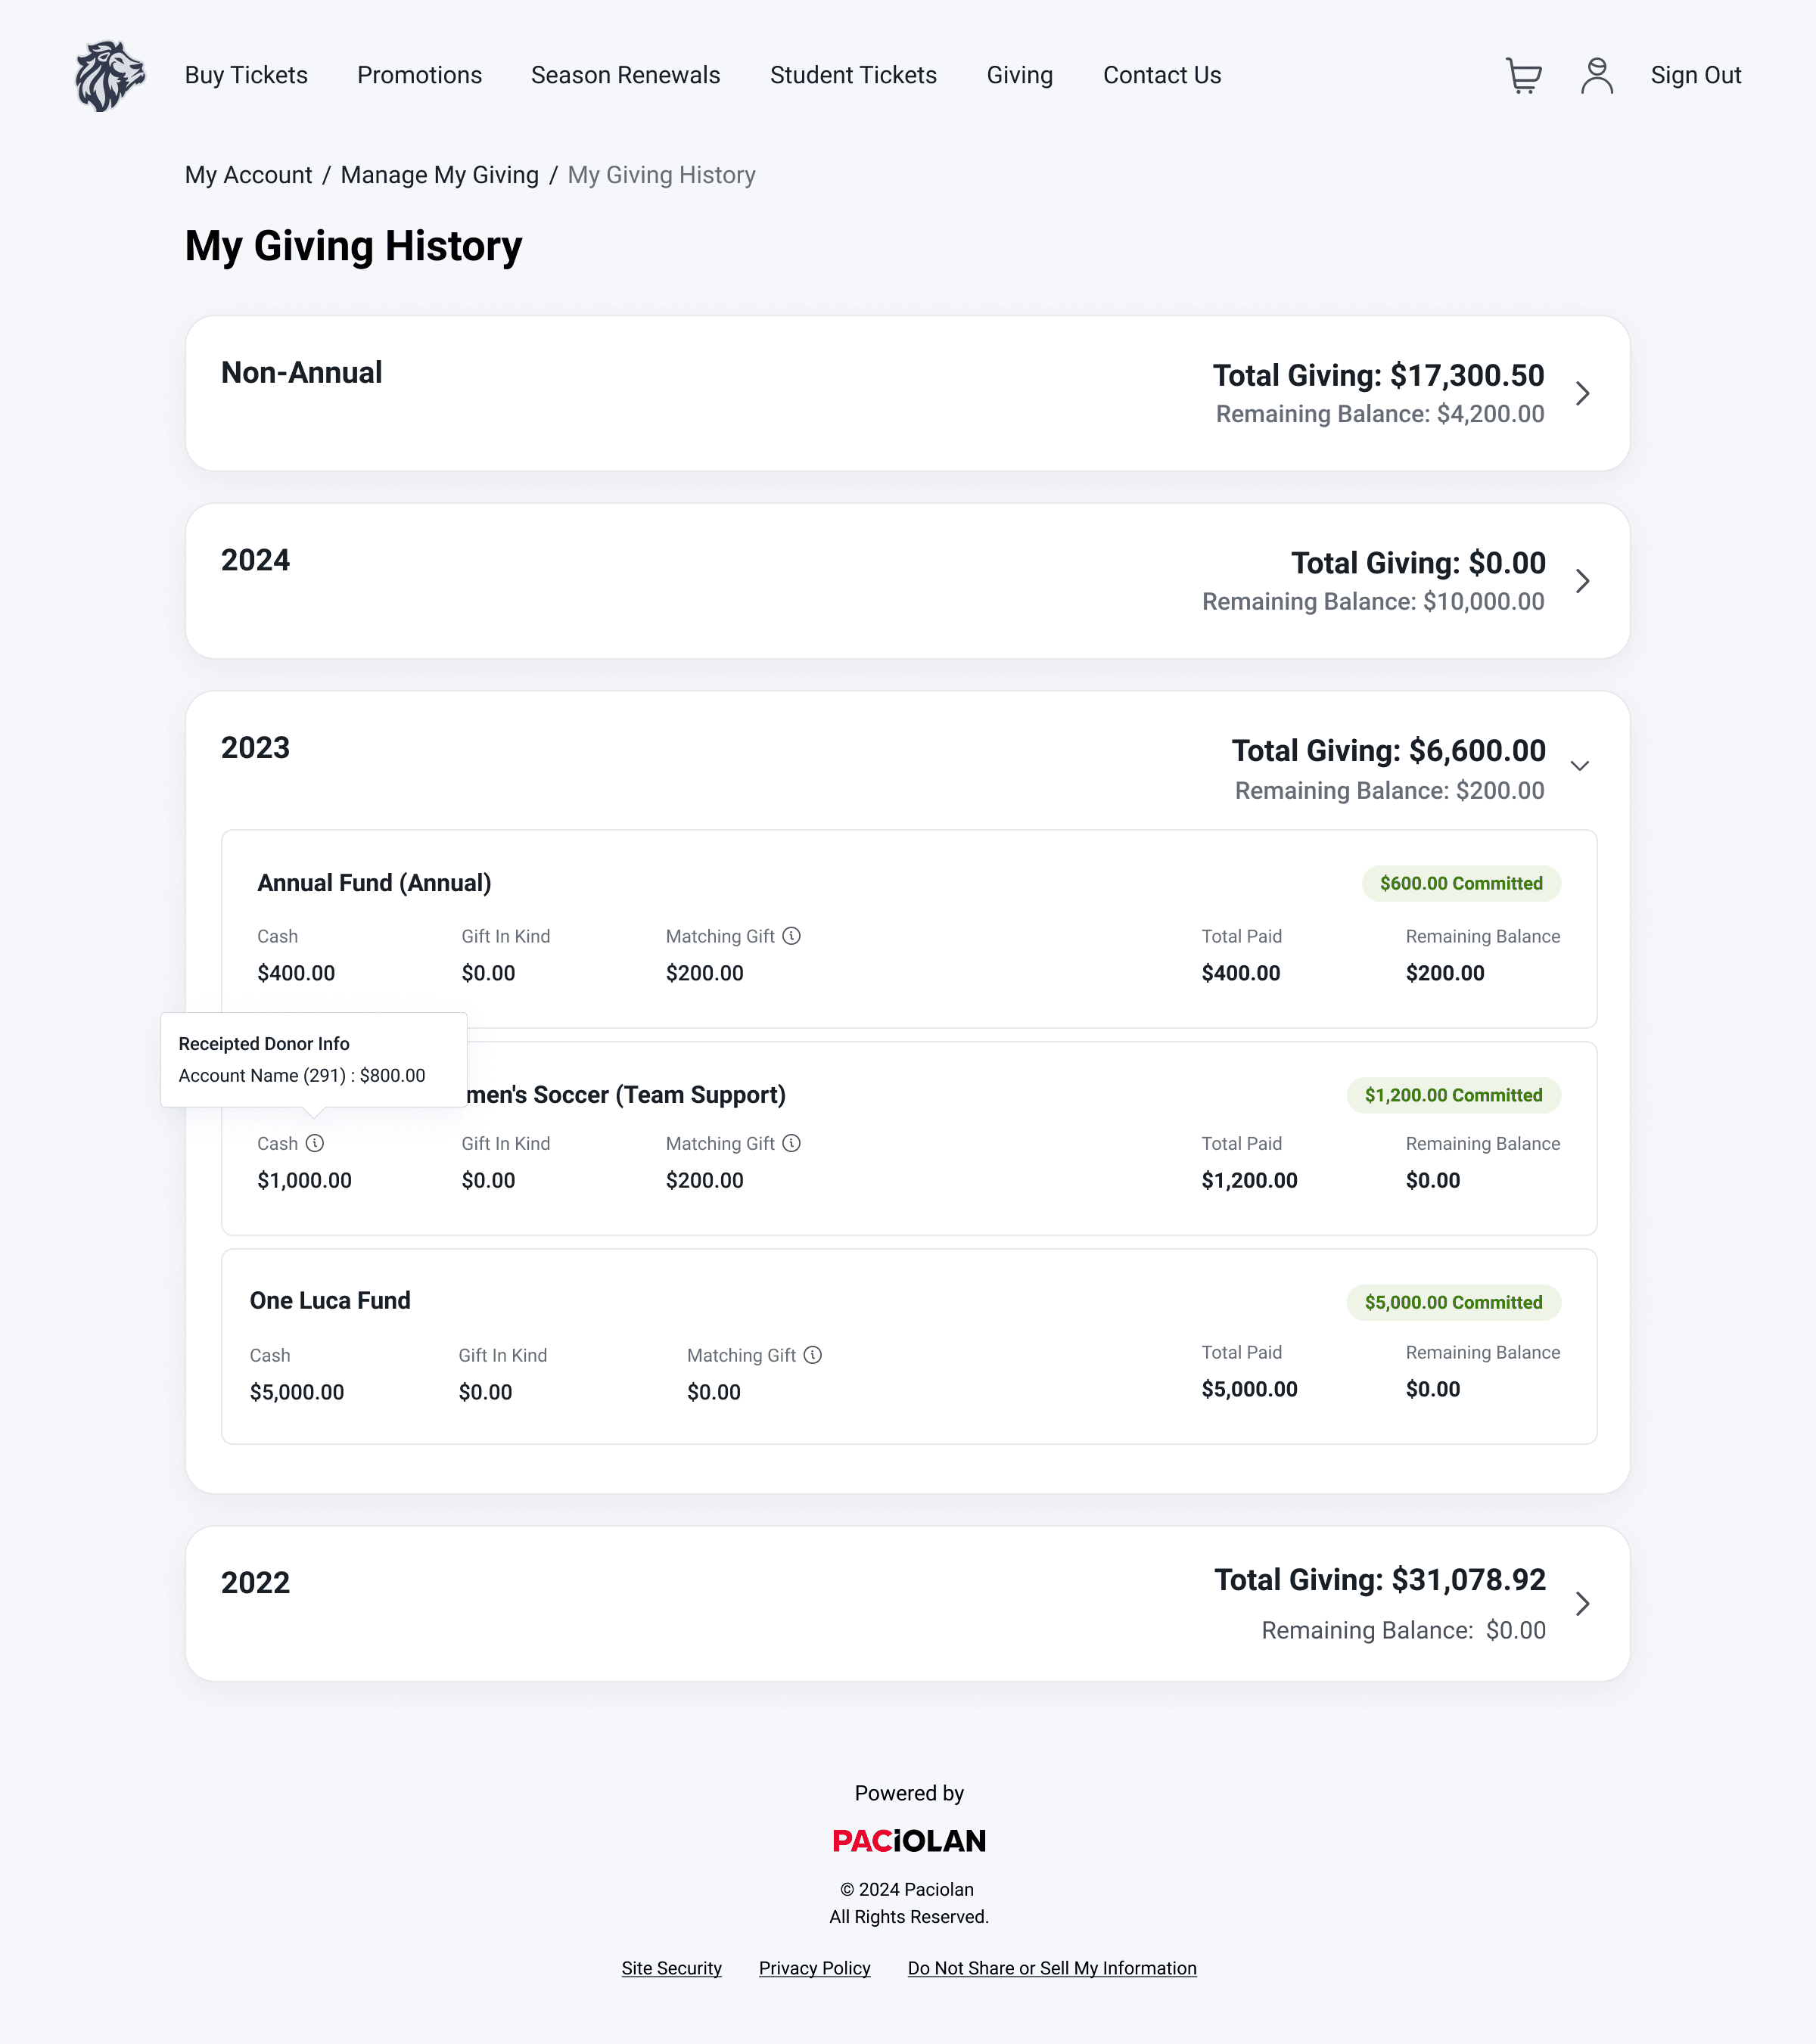Click the $1,000.00 cash value
1816x2044 pixels.
click(x=304, y=1180)
